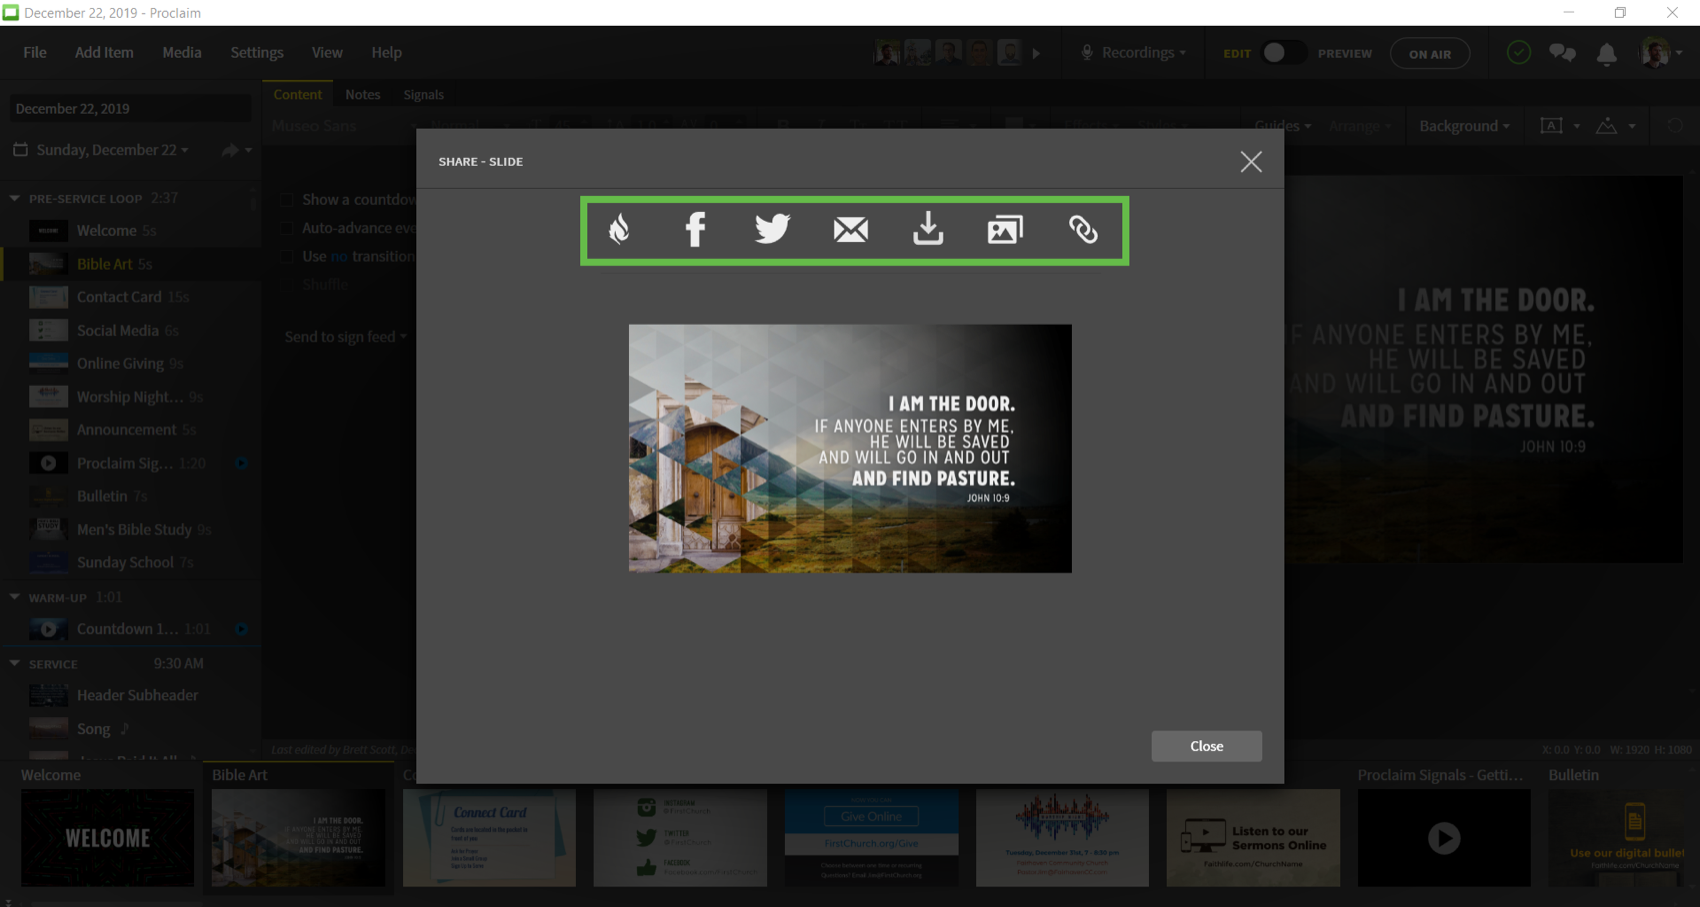This screenshot has height=907, width=1700.
Task: Select the Bulletin item
Action: [x=130, y=496]
